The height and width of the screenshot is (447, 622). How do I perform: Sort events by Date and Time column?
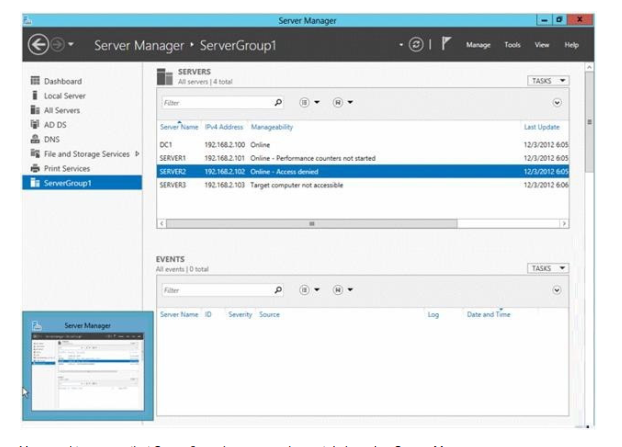[x=489, y=315]
